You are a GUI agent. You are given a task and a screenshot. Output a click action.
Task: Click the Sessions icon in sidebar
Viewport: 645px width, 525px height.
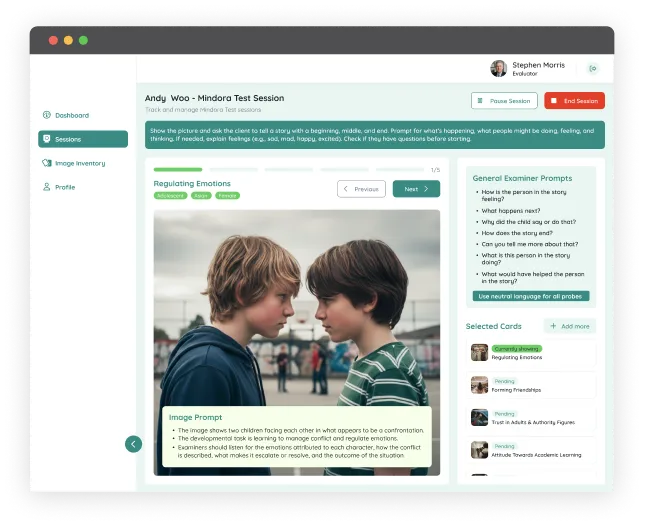click(46, 139)
